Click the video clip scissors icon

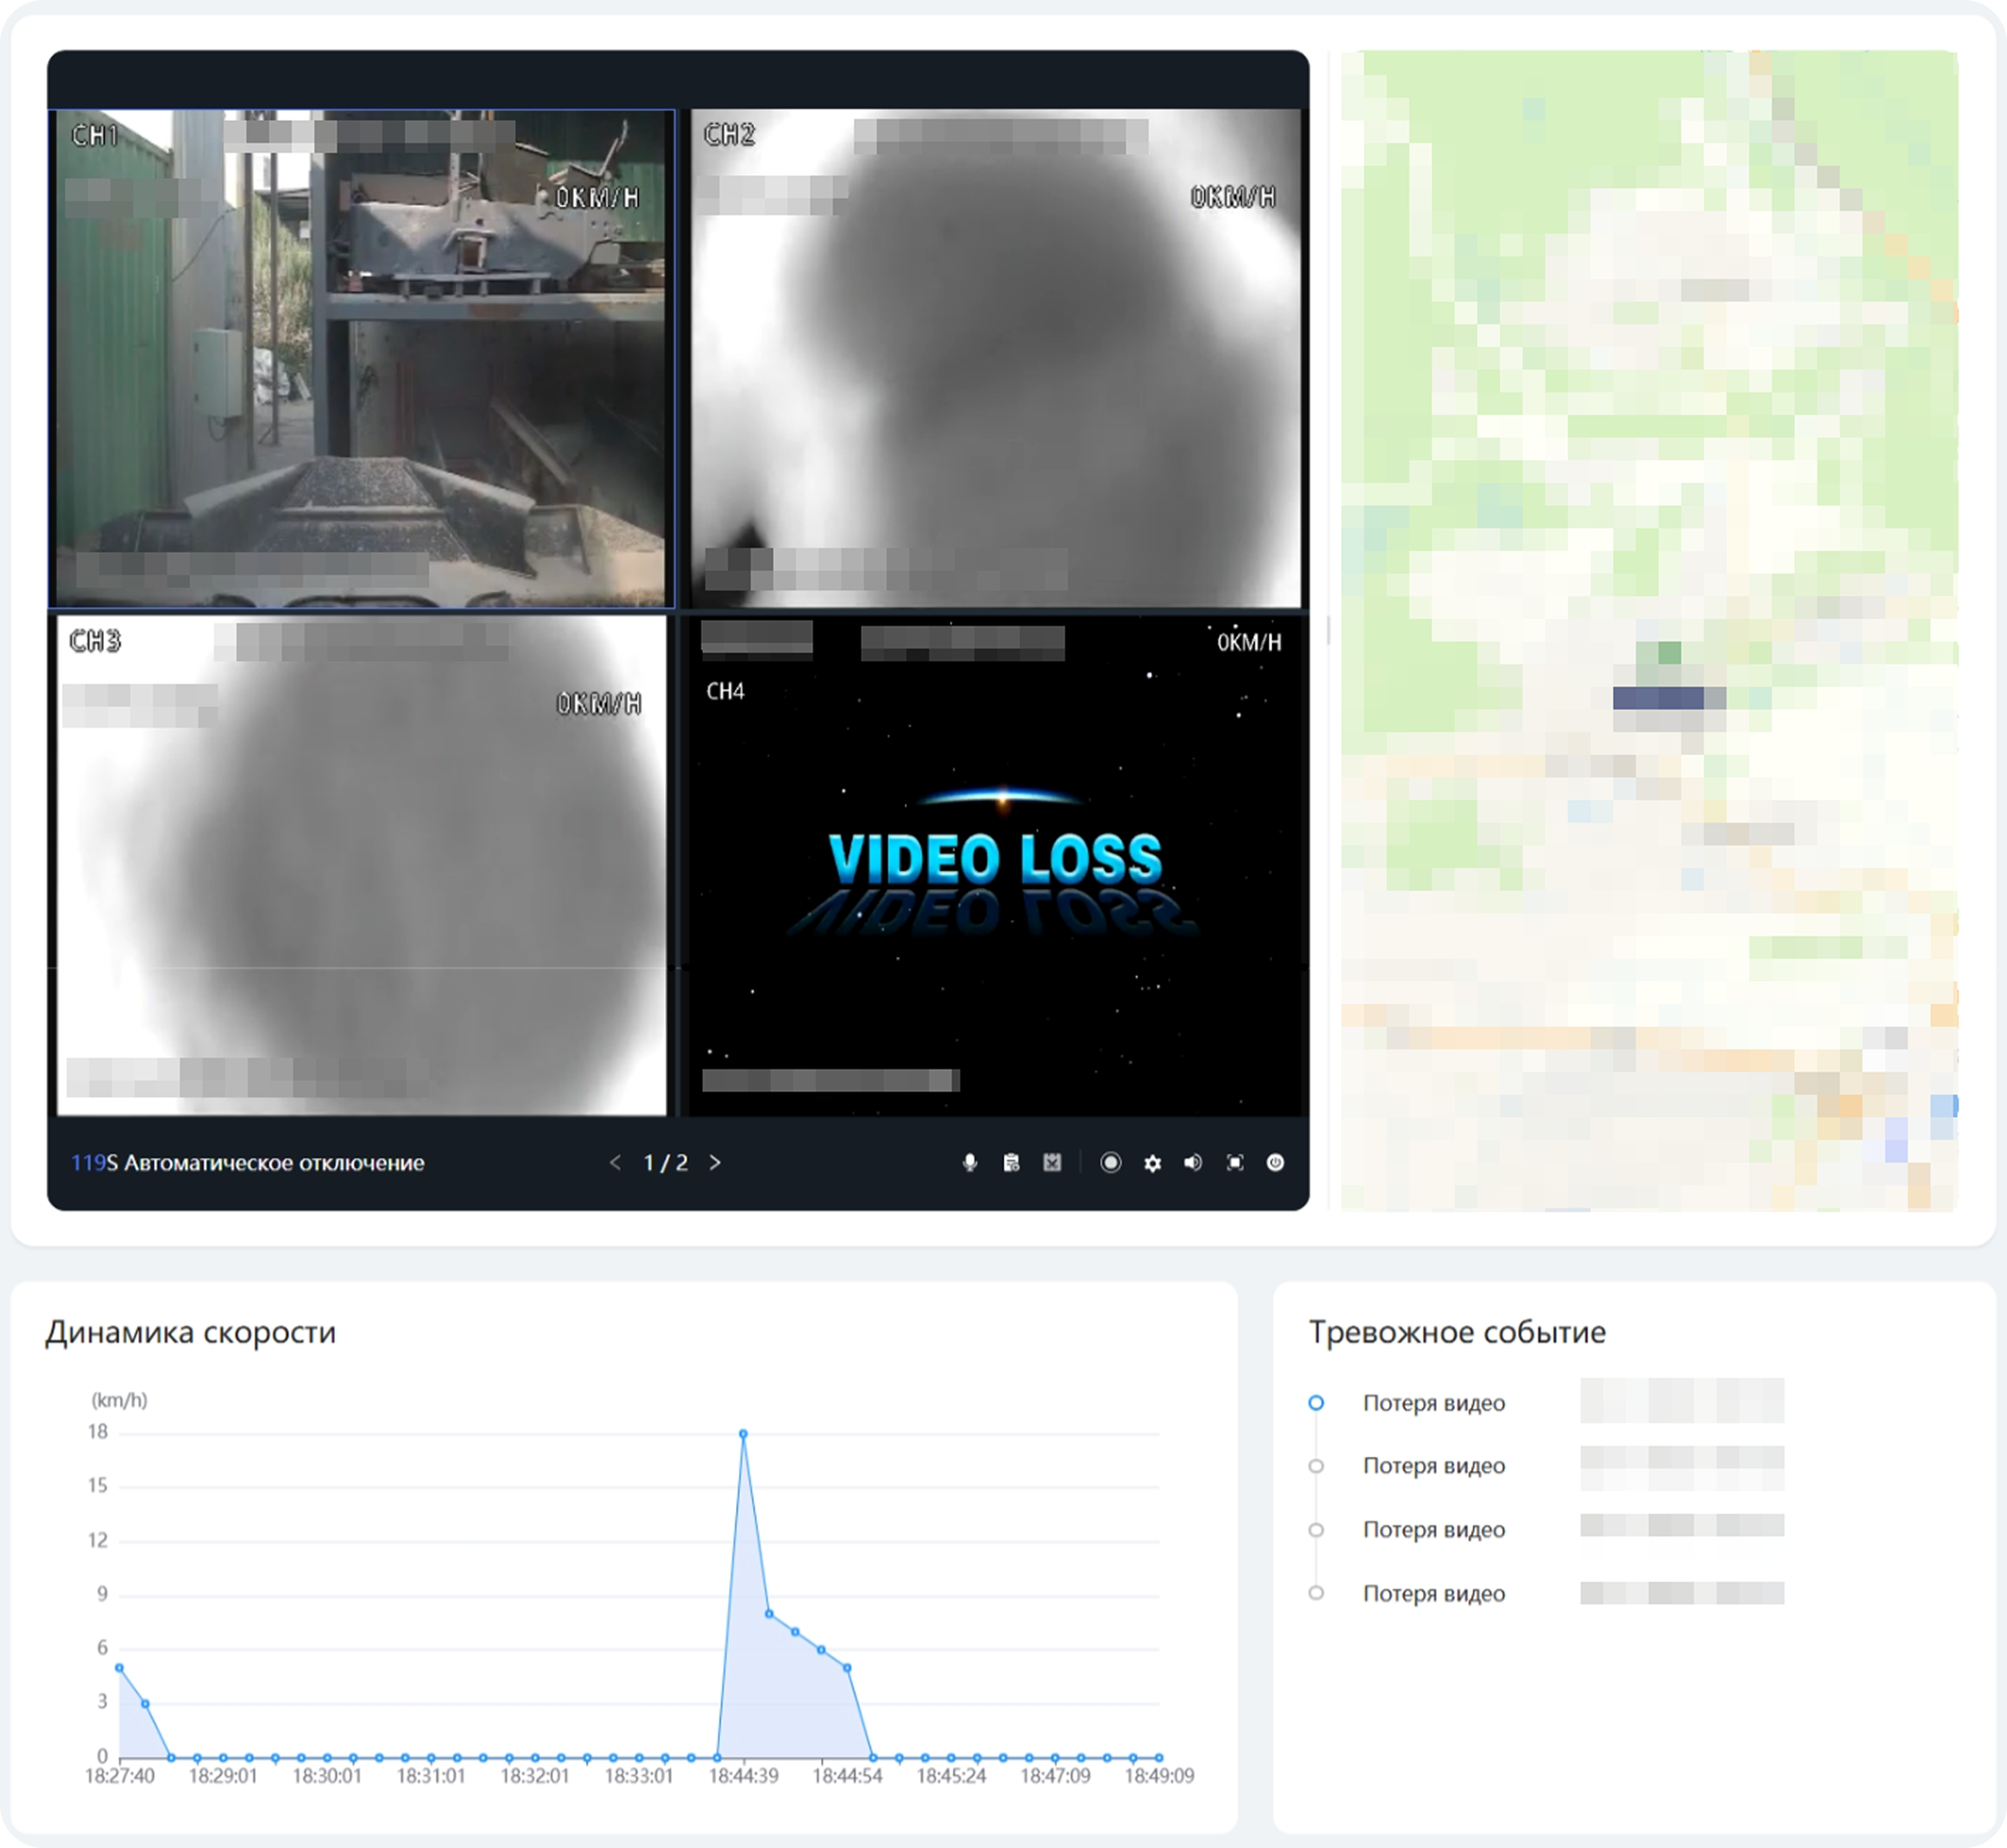1052,1162
